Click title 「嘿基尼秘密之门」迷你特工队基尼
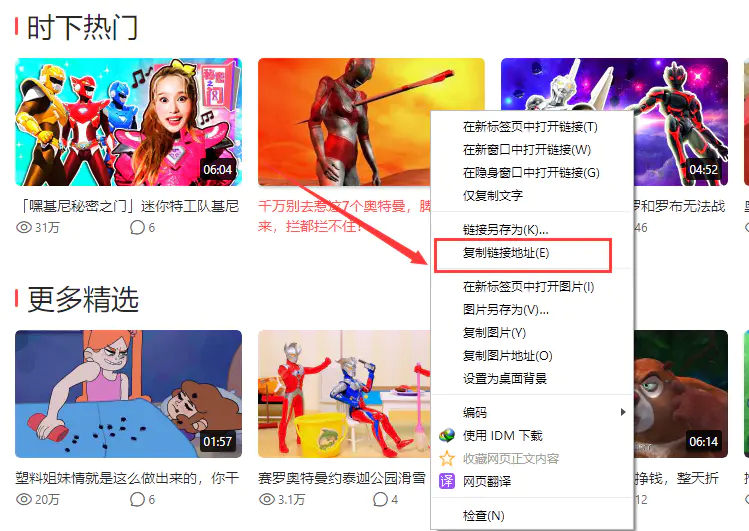749x531 pixels. [129, 206]
